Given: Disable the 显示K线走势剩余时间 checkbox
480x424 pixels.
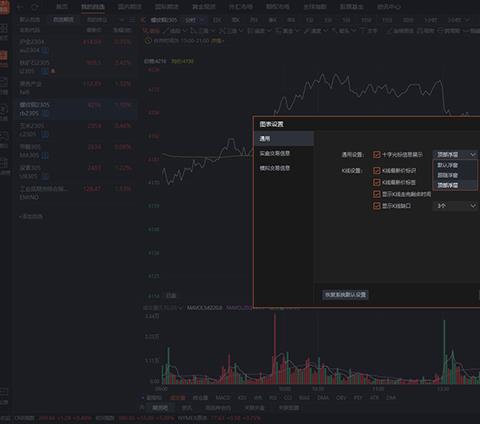Looking at the screenshot, I should (377, 194).
